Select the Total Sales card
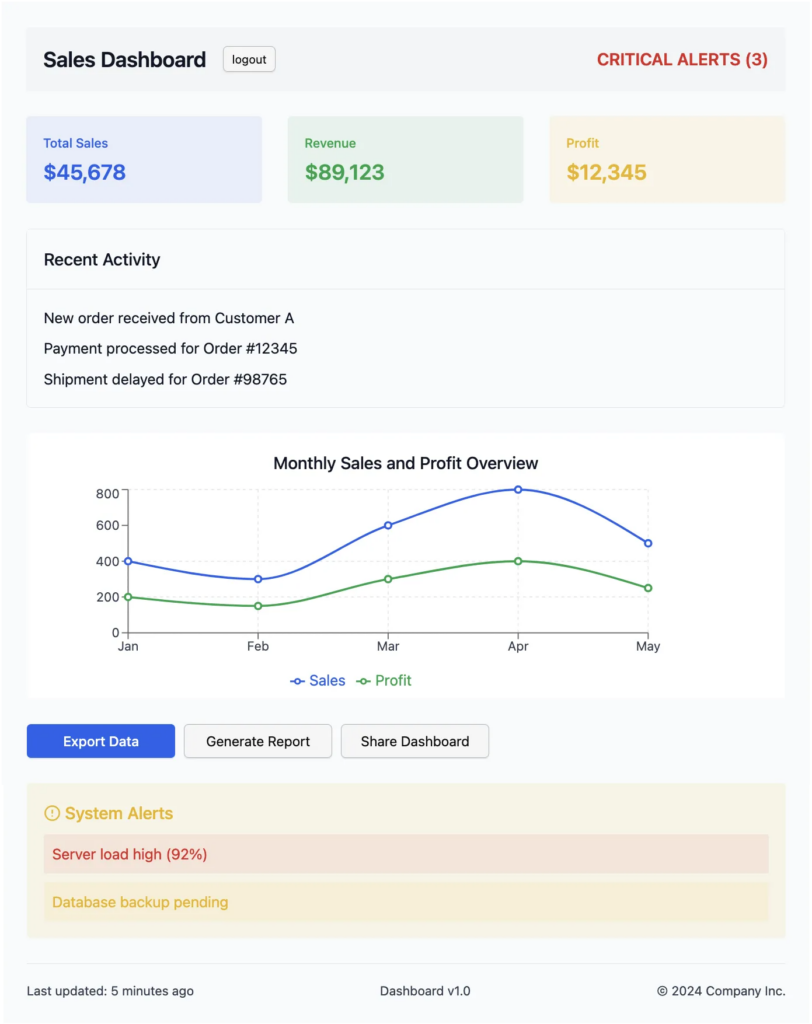The height and width of the screenshot is (1024, 812). pos(144,159)
